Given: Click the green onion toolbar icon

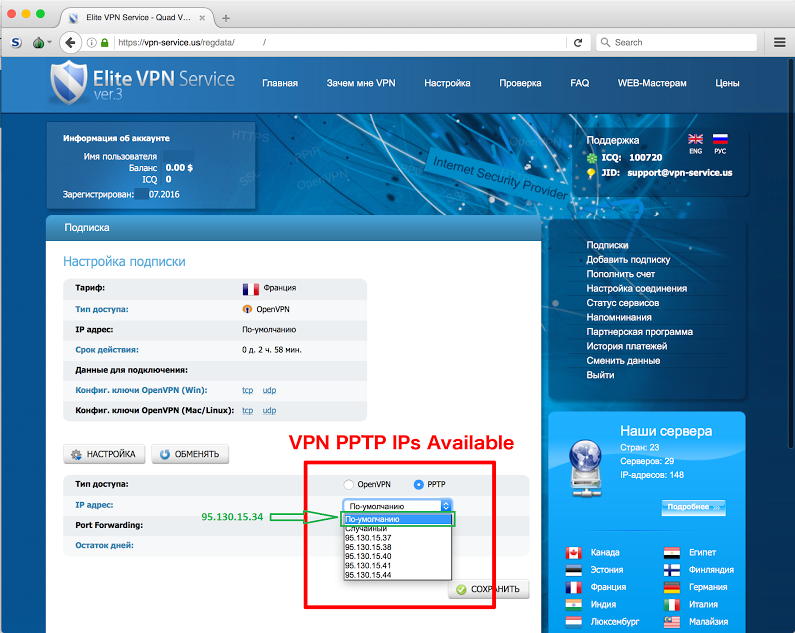Looking at the screenshot, I should click(x=39, y=43).
